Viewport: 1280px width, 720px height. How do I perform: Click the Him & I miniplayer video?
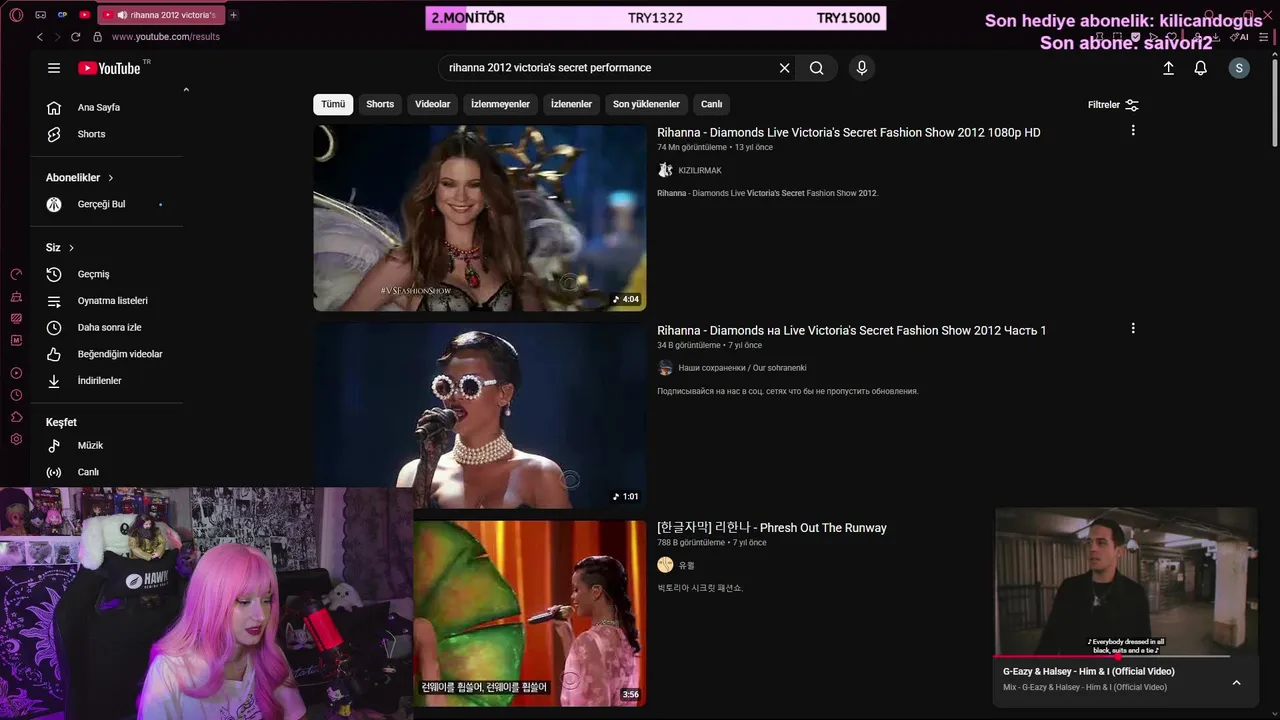tap(1126, 582)
